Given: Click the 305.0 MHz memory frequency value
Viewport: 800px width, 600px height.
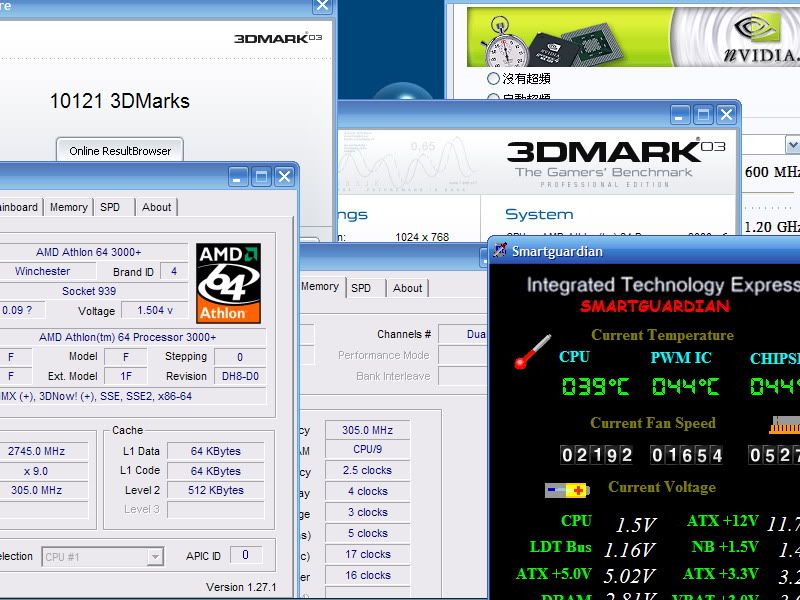Looking at the screenshot, I should pyautogui.click(x=367, y=430).
